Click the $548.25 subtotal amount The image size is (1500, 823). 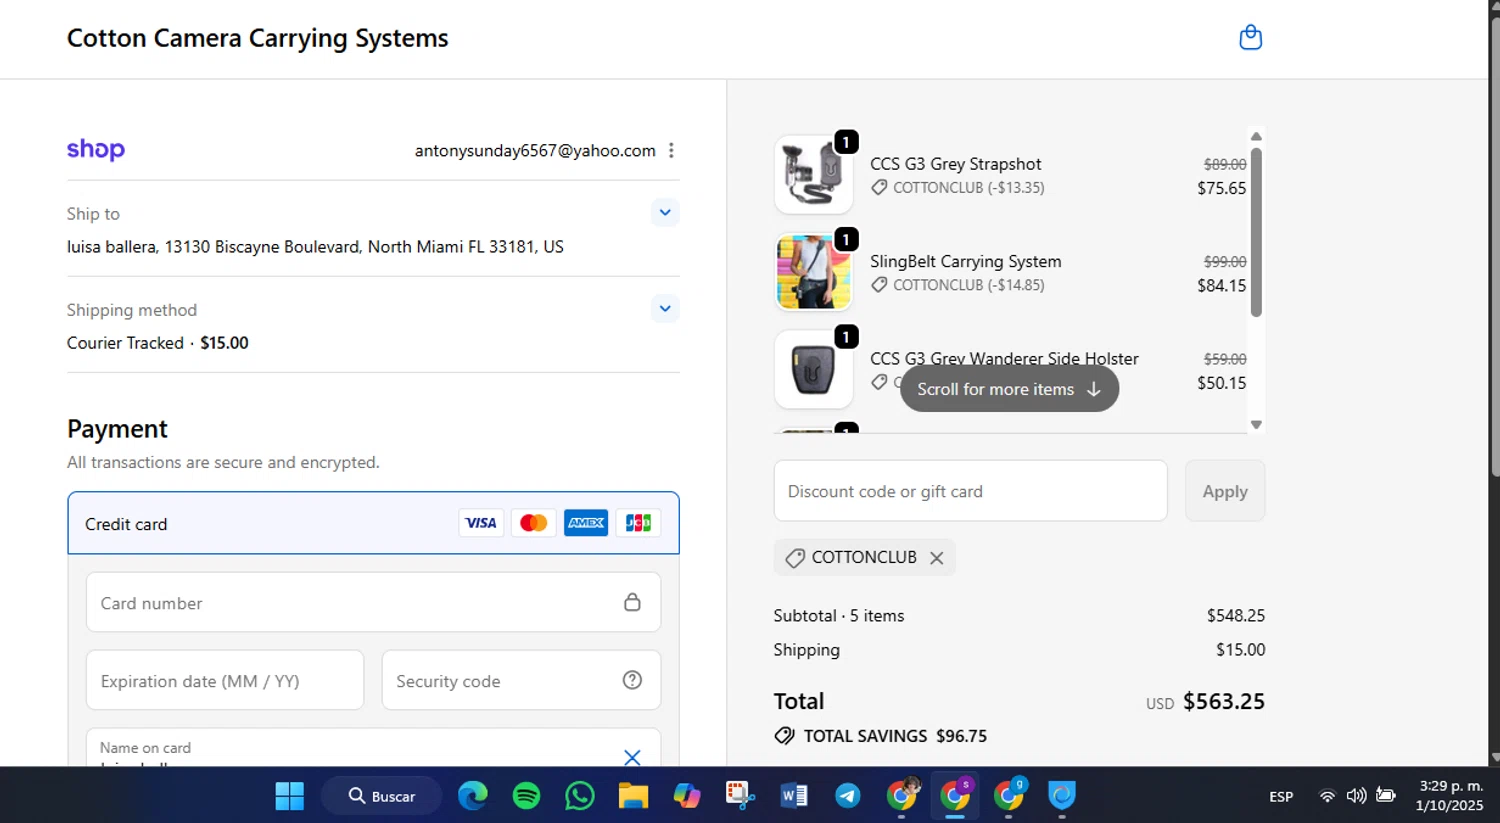[1235, 615]
